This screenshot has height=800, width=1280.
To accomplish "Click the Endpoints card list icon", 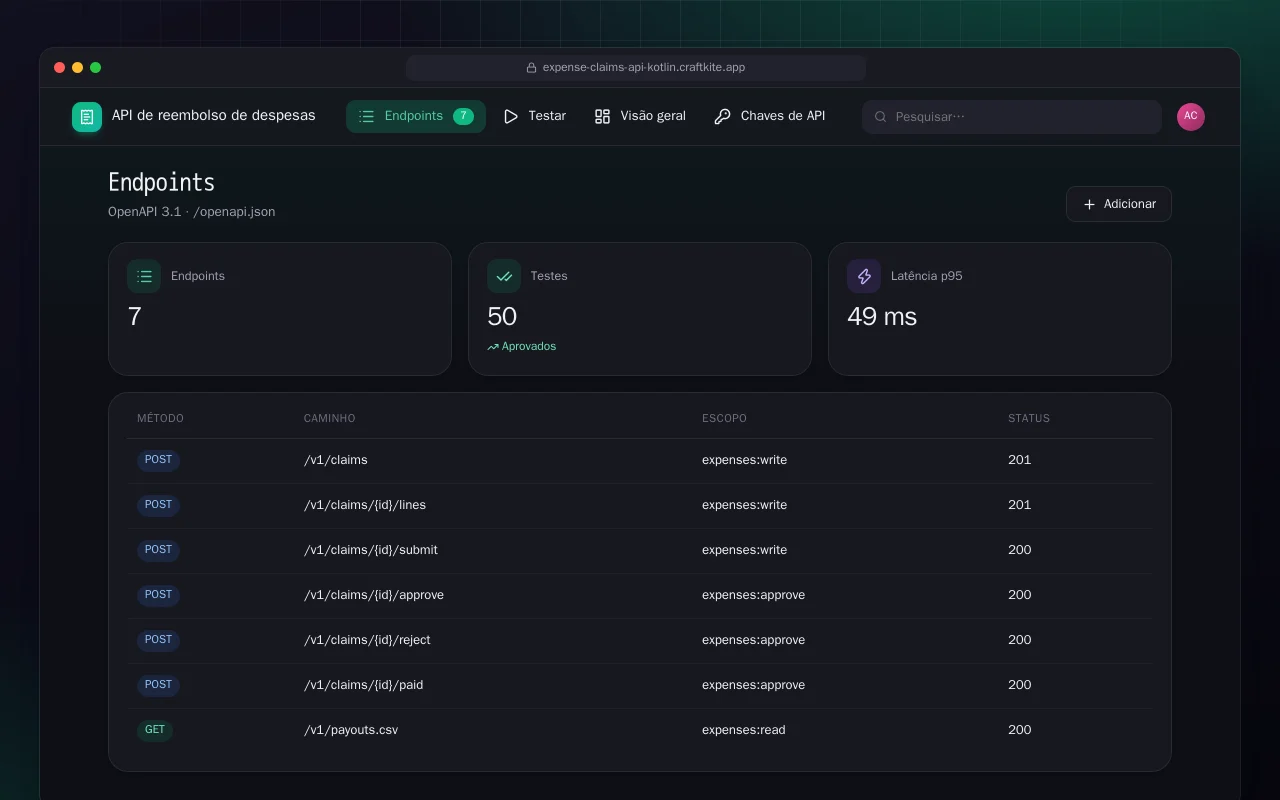I will (x=144, y=276).
